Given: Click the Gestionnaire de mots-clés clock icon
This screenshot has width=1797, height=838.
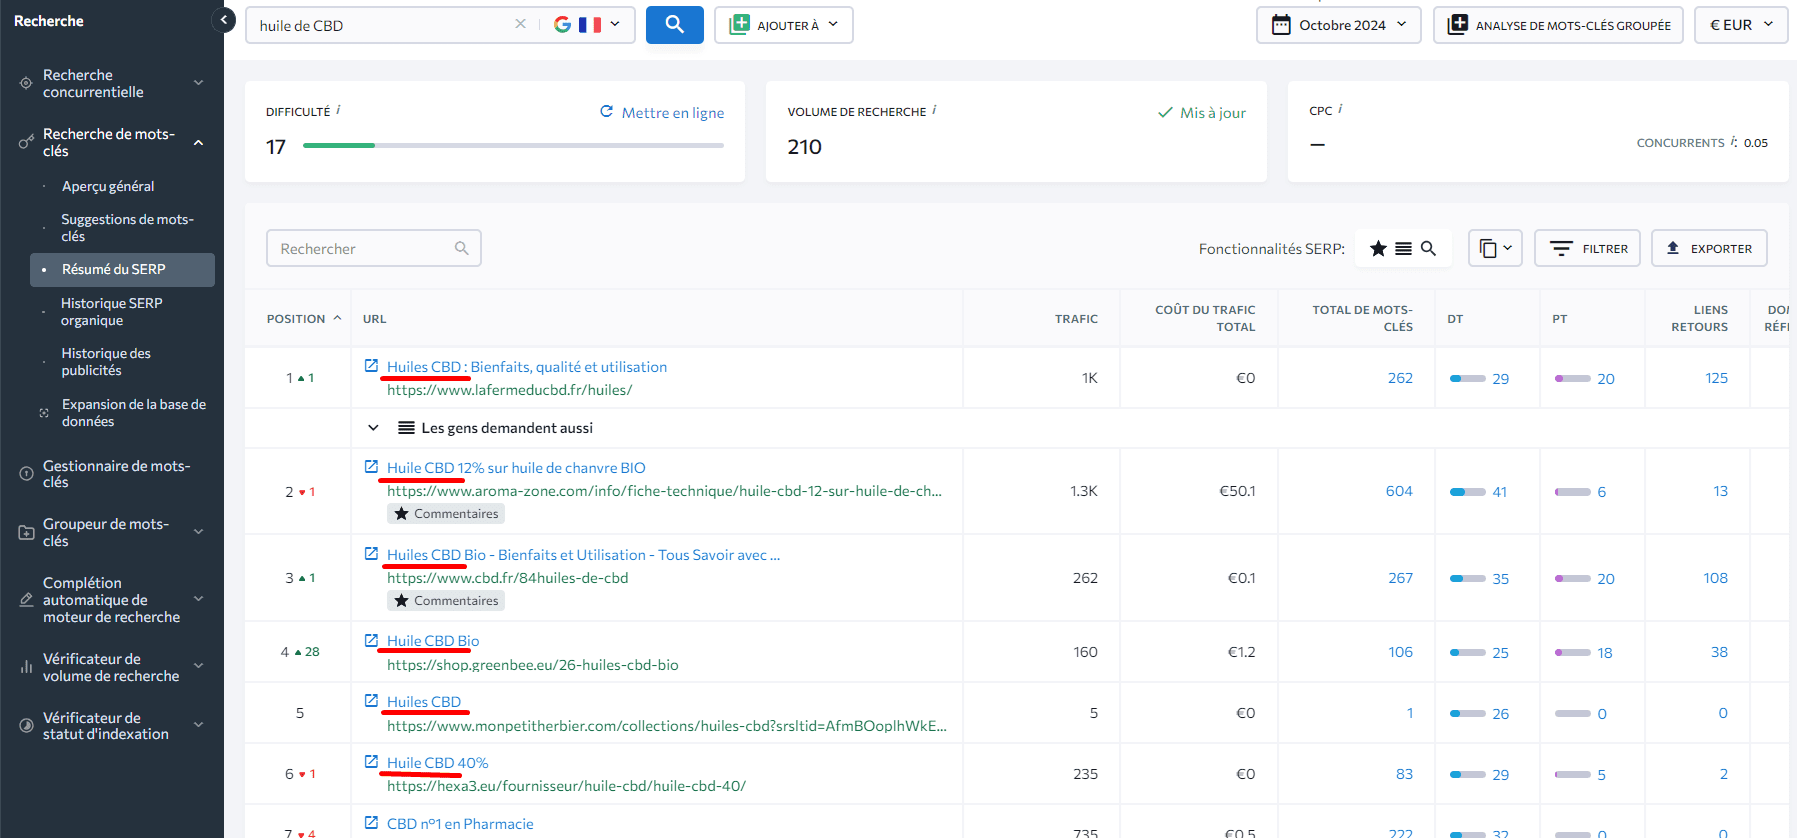Looking at the screenshot, I should 26,474.
